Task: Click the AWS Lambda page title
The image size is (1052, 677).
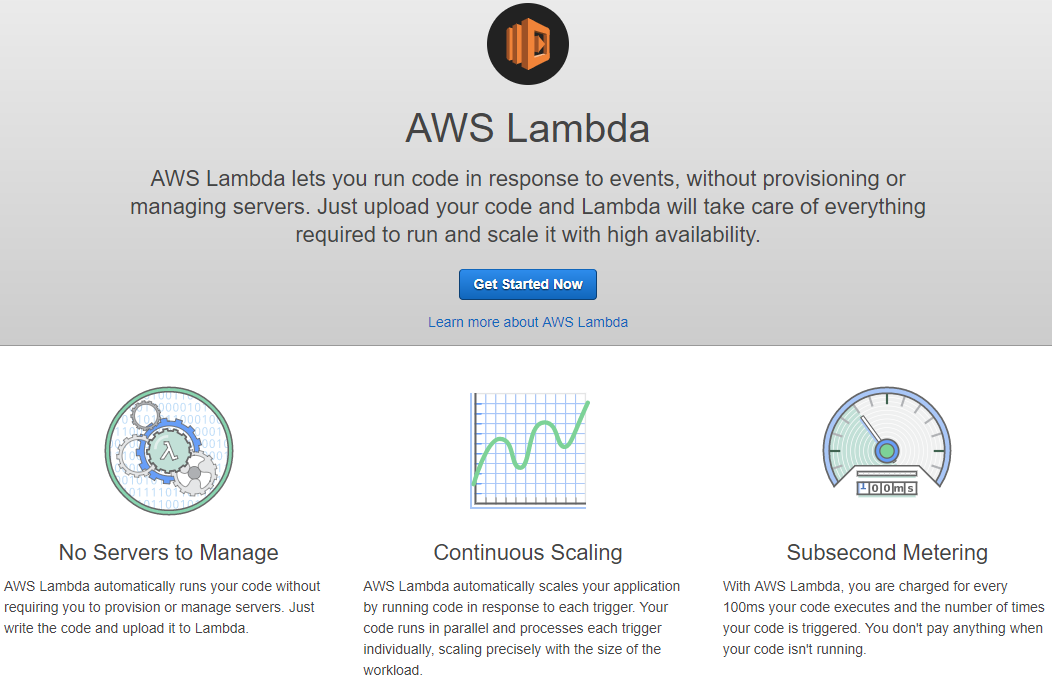Action: pos(527,129)
